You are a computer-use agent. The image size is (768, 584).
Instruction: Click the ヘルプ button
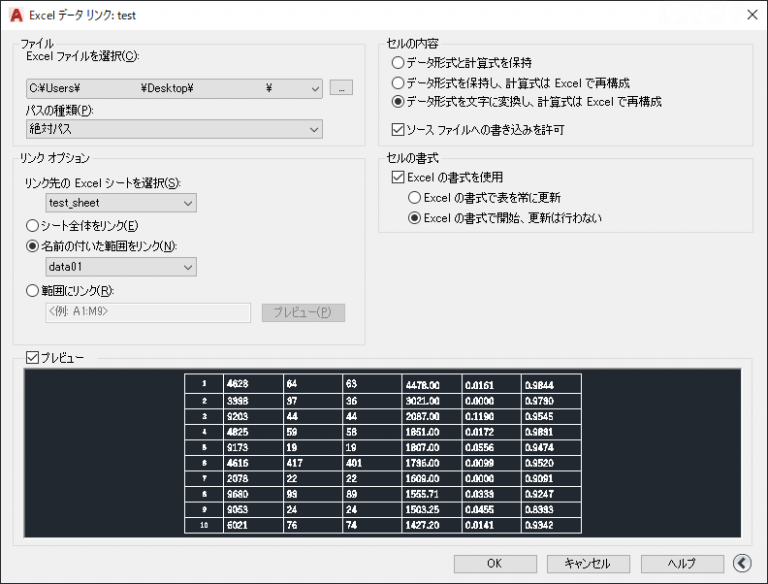coord(682,564)
